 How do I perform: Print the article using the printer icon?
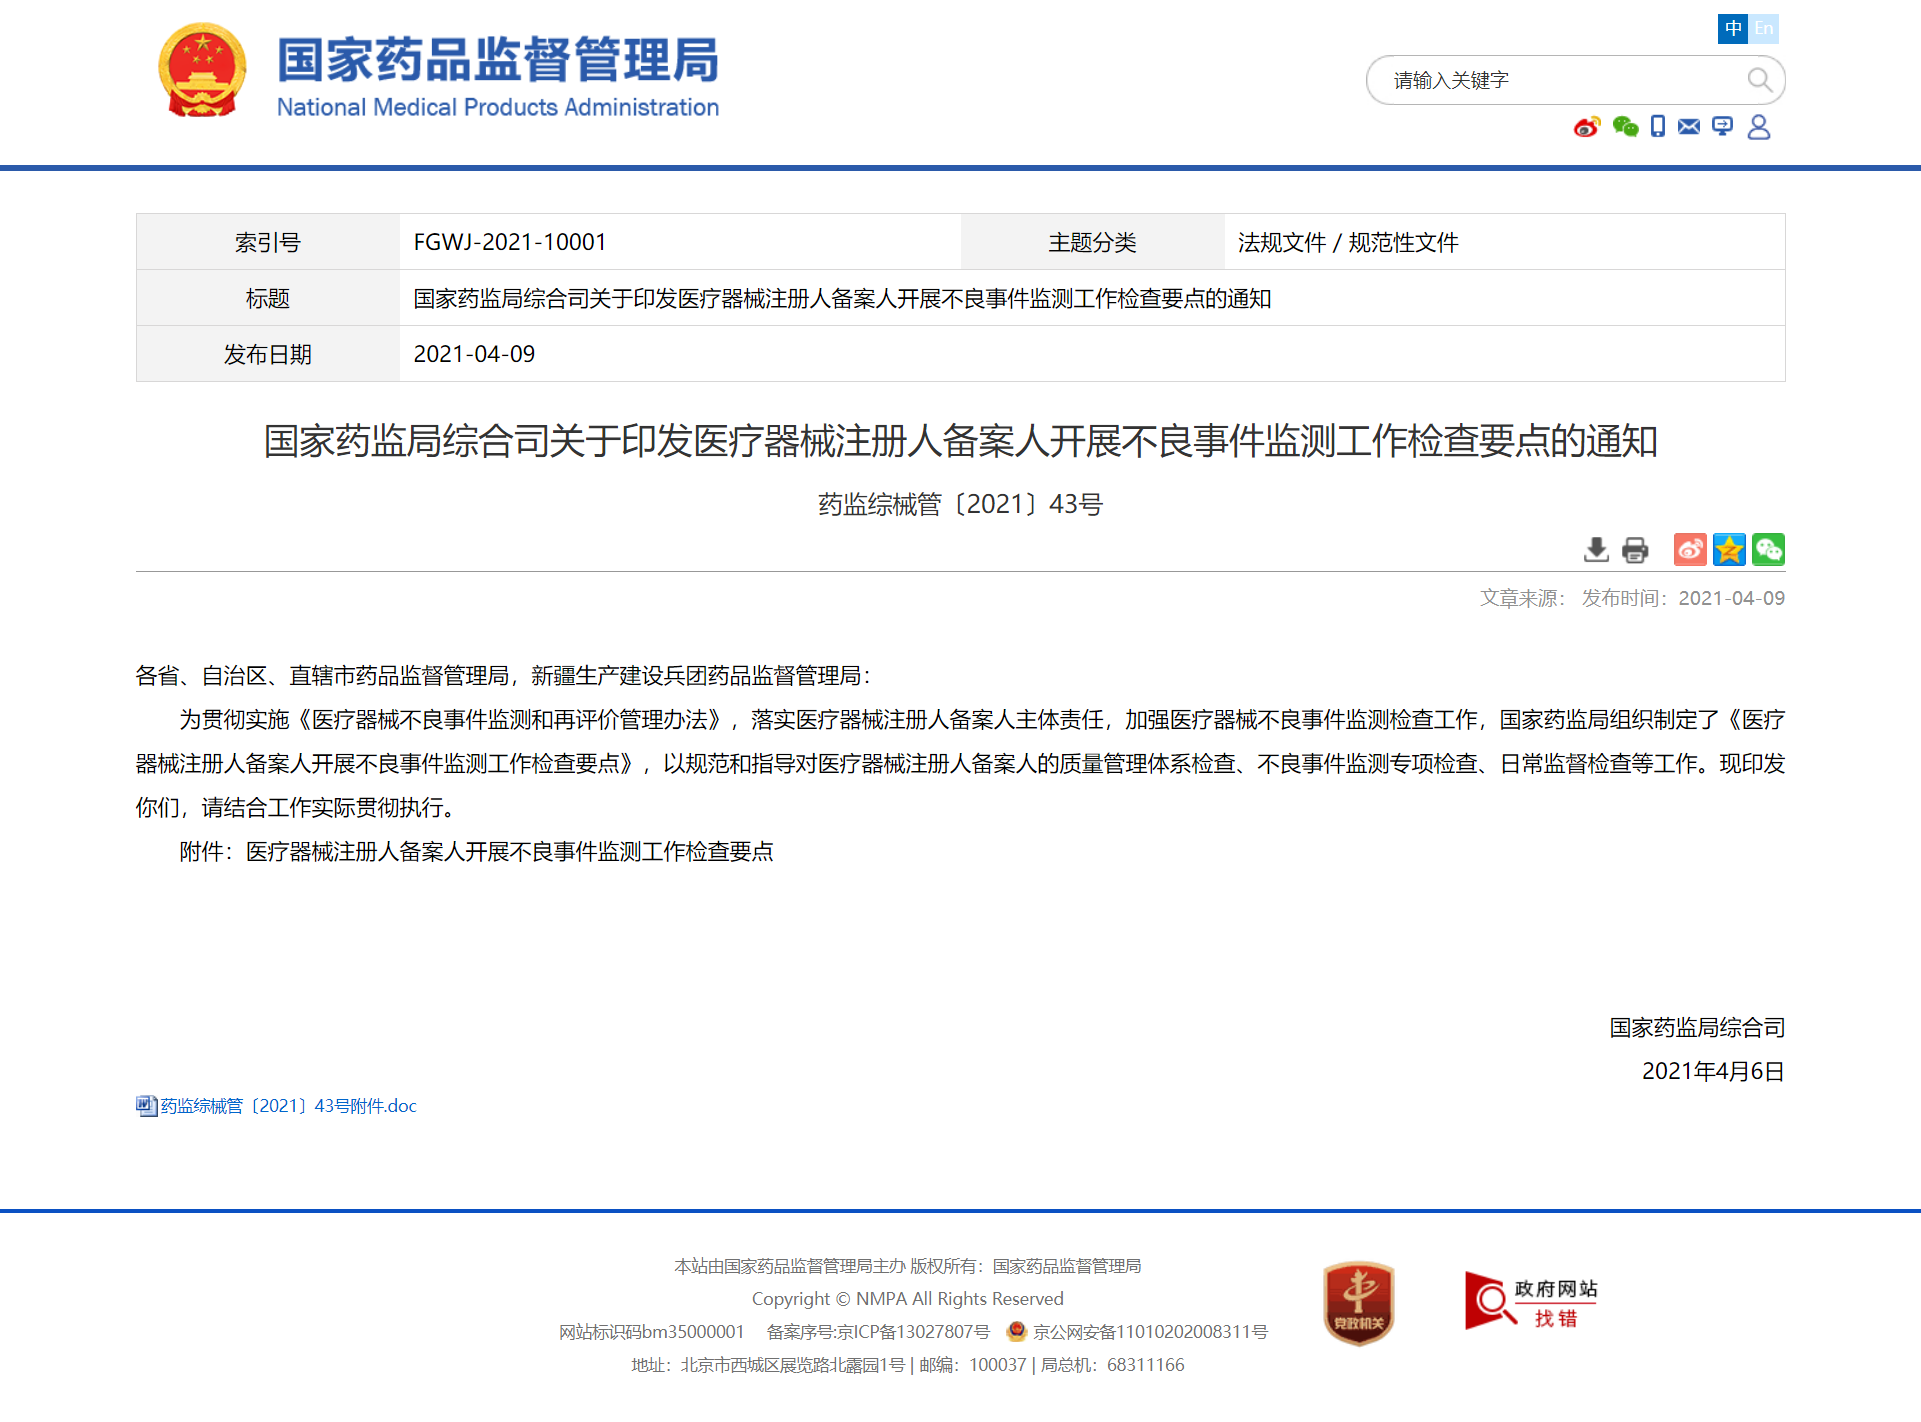pyautogui.click(x=1635, y=550)
